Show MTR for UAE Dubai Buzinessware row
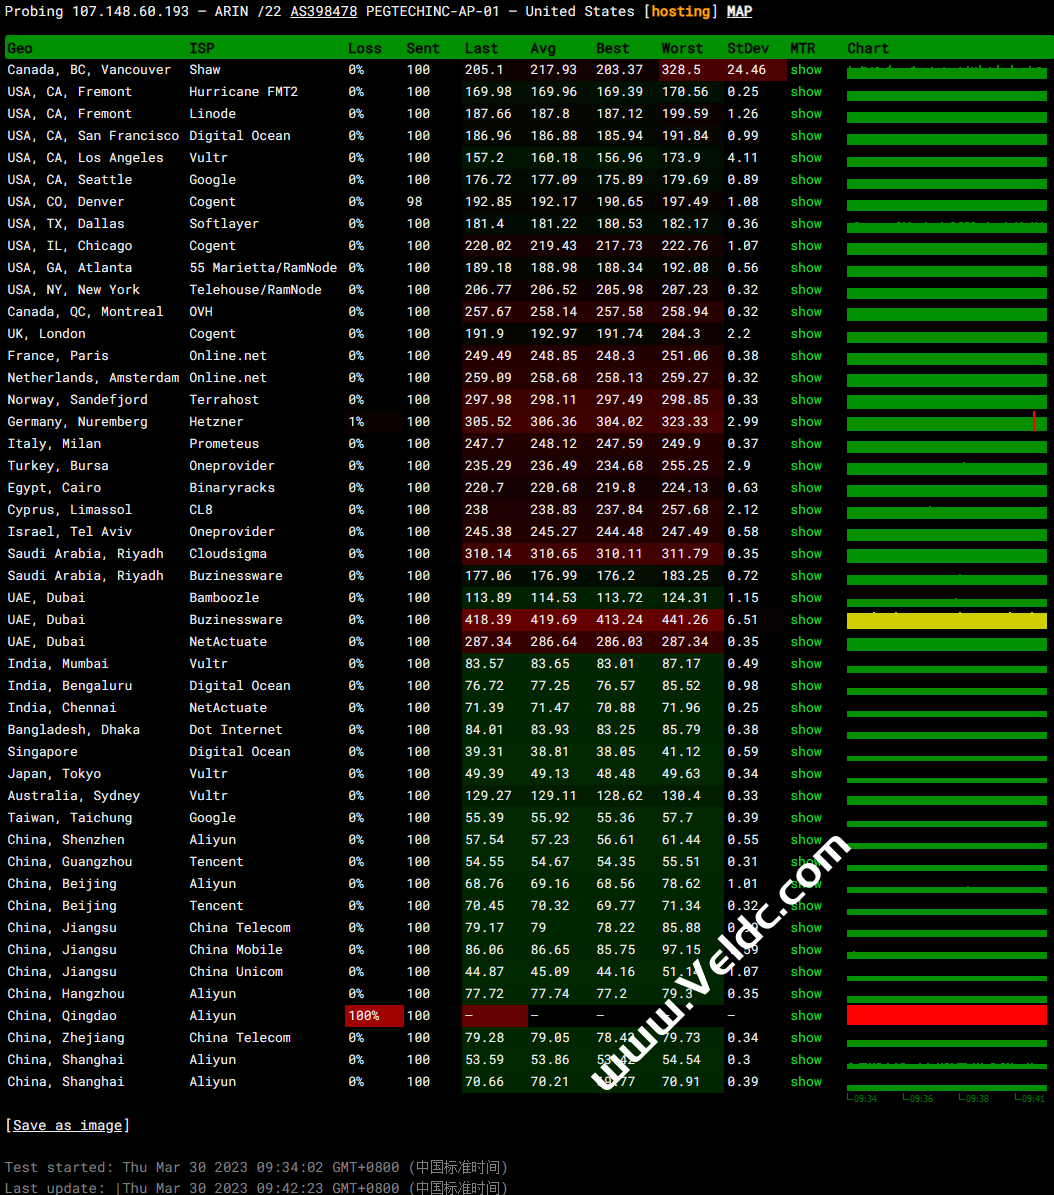This screenshot has width=1054, height=1195. pyautogui.click(x=806, y=620)
